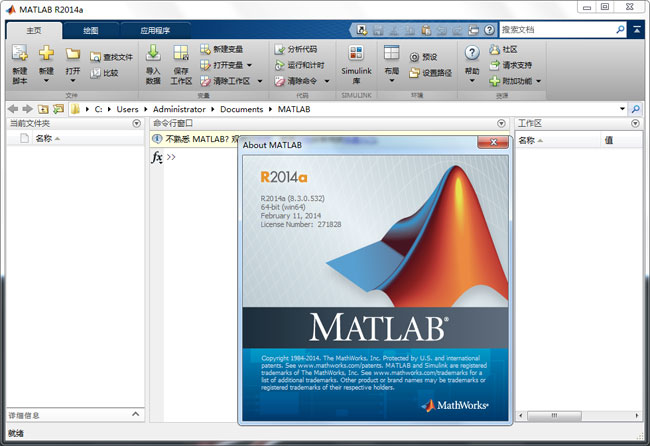Expand Add-Ons (附加功能) dropdown arrow
Image resolution: width=650 pixels, height=446 pixels.
coord(538,81)
